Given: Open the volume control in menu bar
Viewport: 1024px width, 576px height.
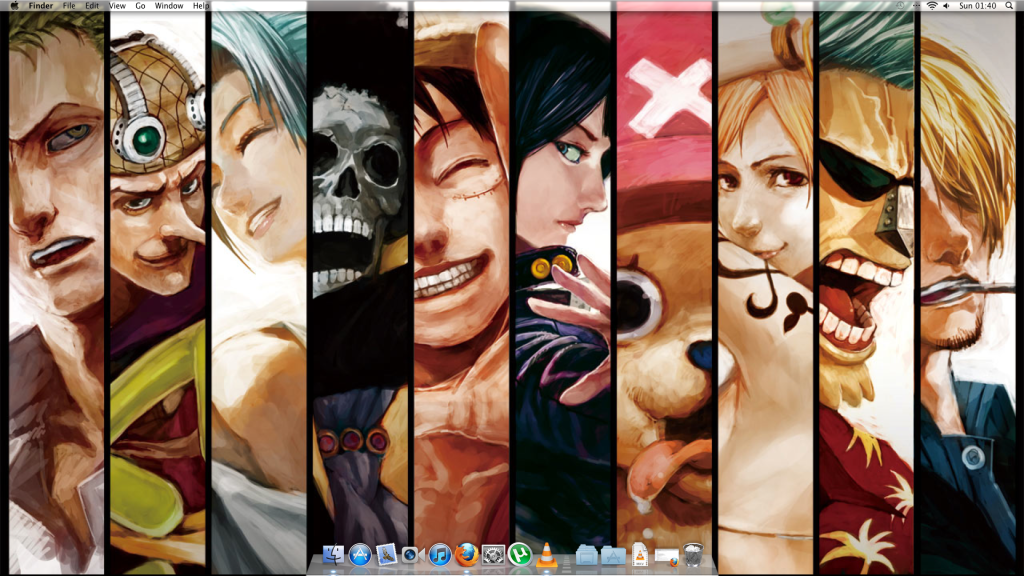Looking at the screenshot, I should (x=947, y=6).
